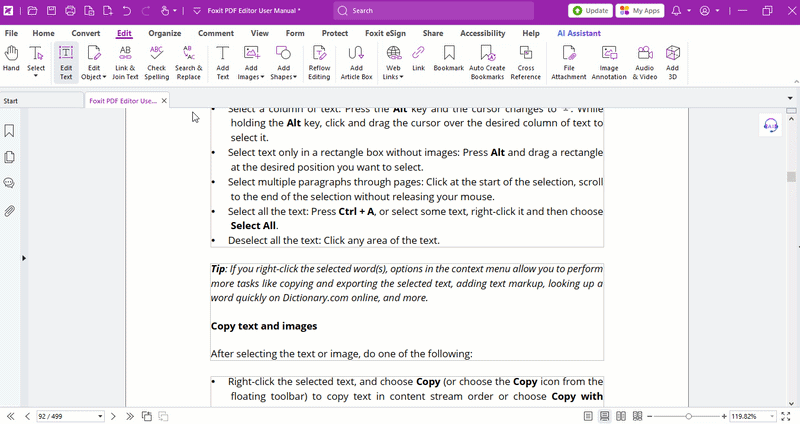Open the Organize ribbon tab
Screen dimensions: 800x424
tap(165, 33)
